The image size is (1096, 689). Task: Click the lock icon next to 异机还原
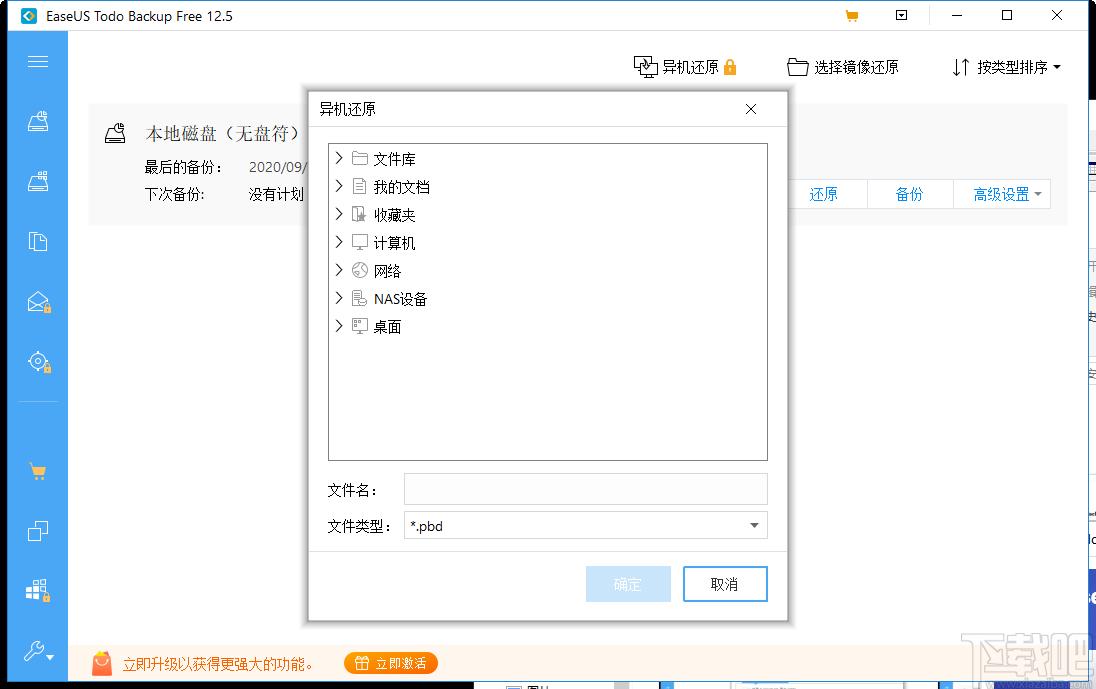[x=730, y=67]
